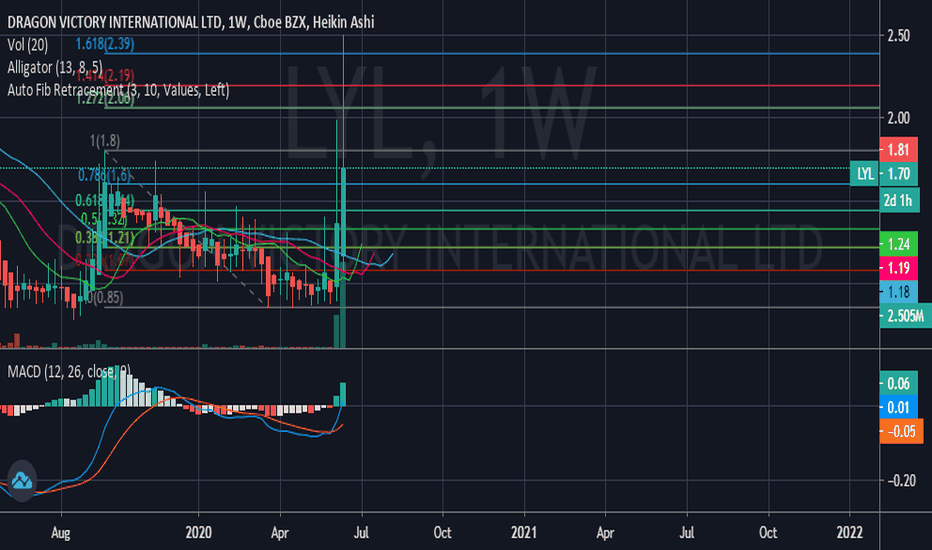932x550 pixels.
Task: Click the orange -0.05 signal value label
Action: coord(901,431)
